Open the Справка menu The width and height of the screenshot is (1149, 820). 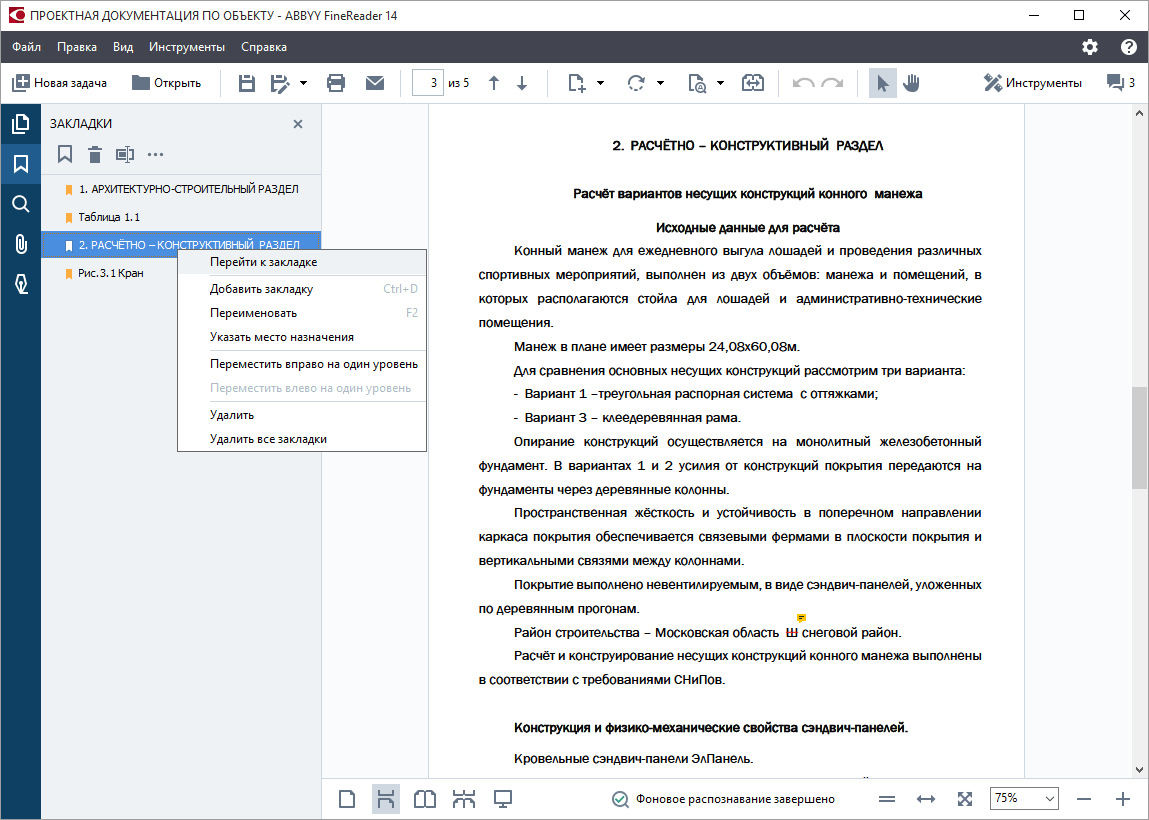coord(264,47)
